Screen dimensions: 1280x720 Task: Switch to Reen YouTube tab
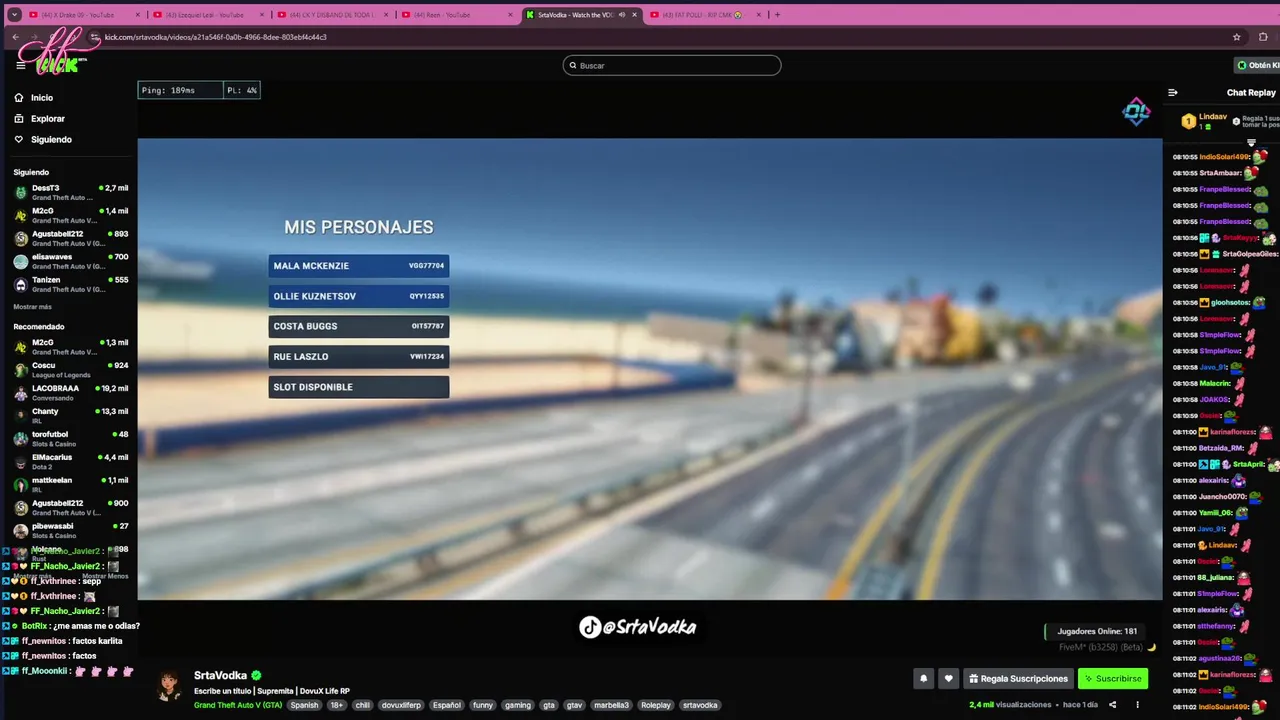458,15
